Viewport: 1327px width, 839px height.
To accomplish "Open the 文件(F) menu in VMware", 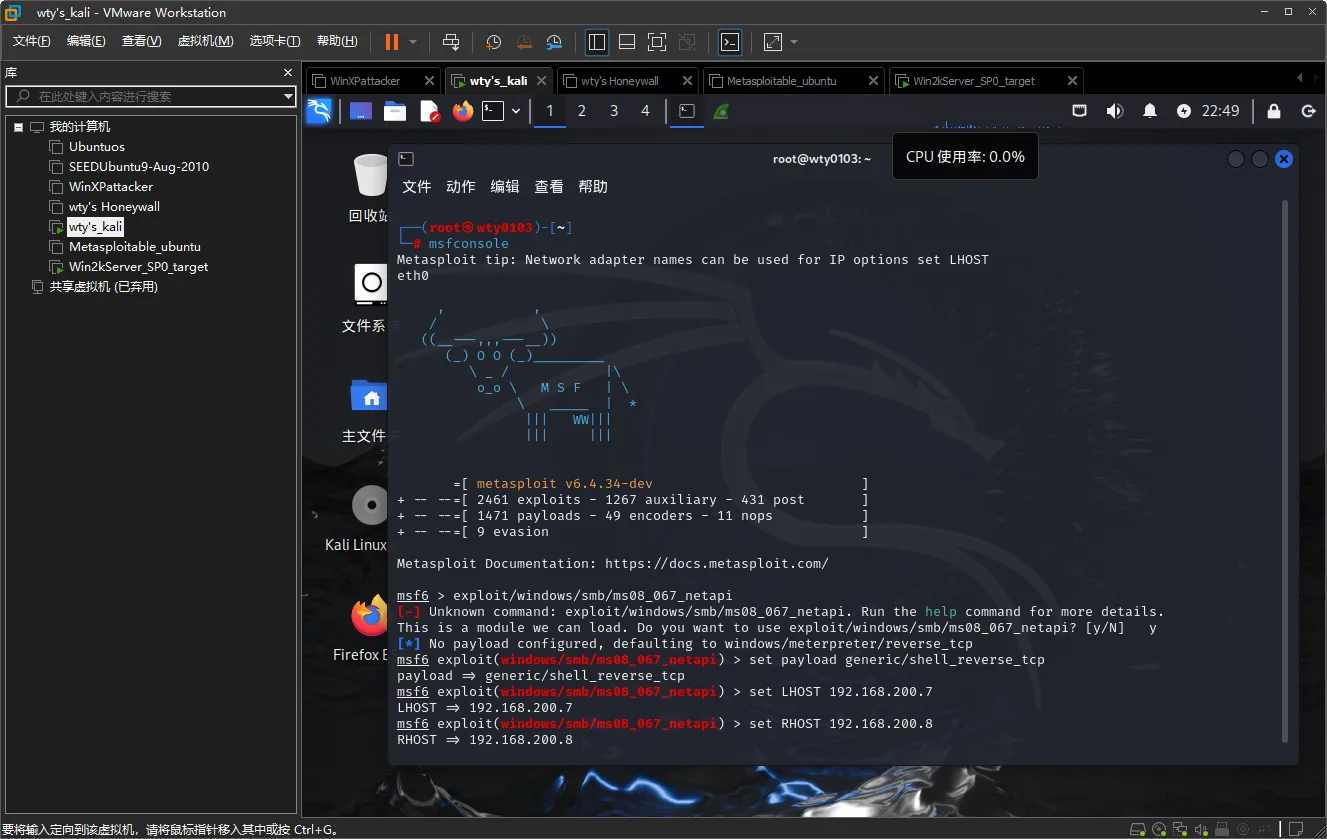I will pos(31,41).
